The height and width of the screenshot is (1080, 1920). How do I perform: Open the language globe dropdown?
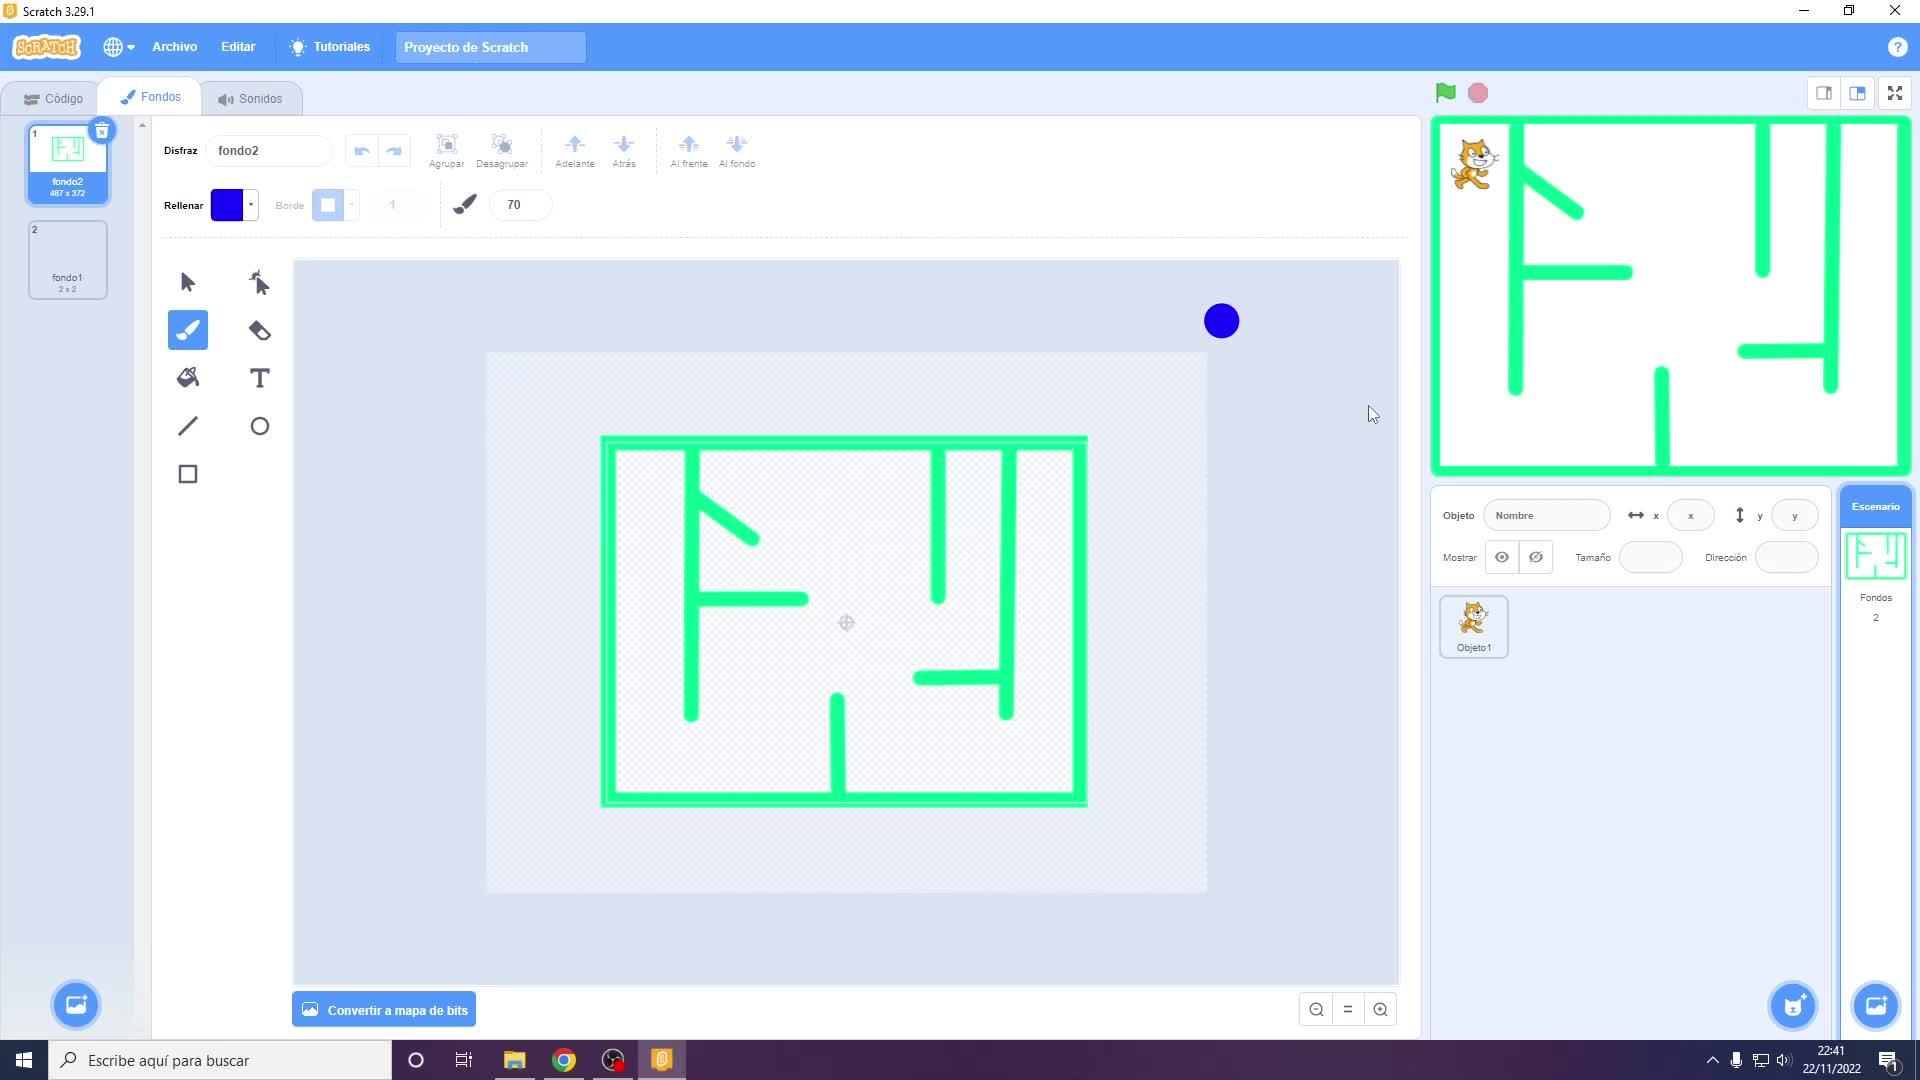[x=118, y=47]
